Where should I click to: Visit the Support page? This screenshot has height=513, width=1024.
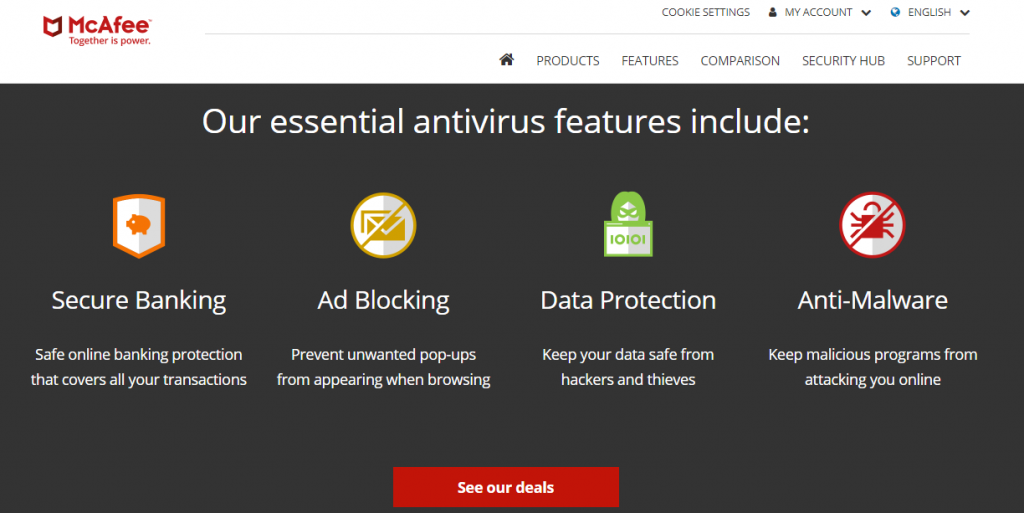point(934,61)
